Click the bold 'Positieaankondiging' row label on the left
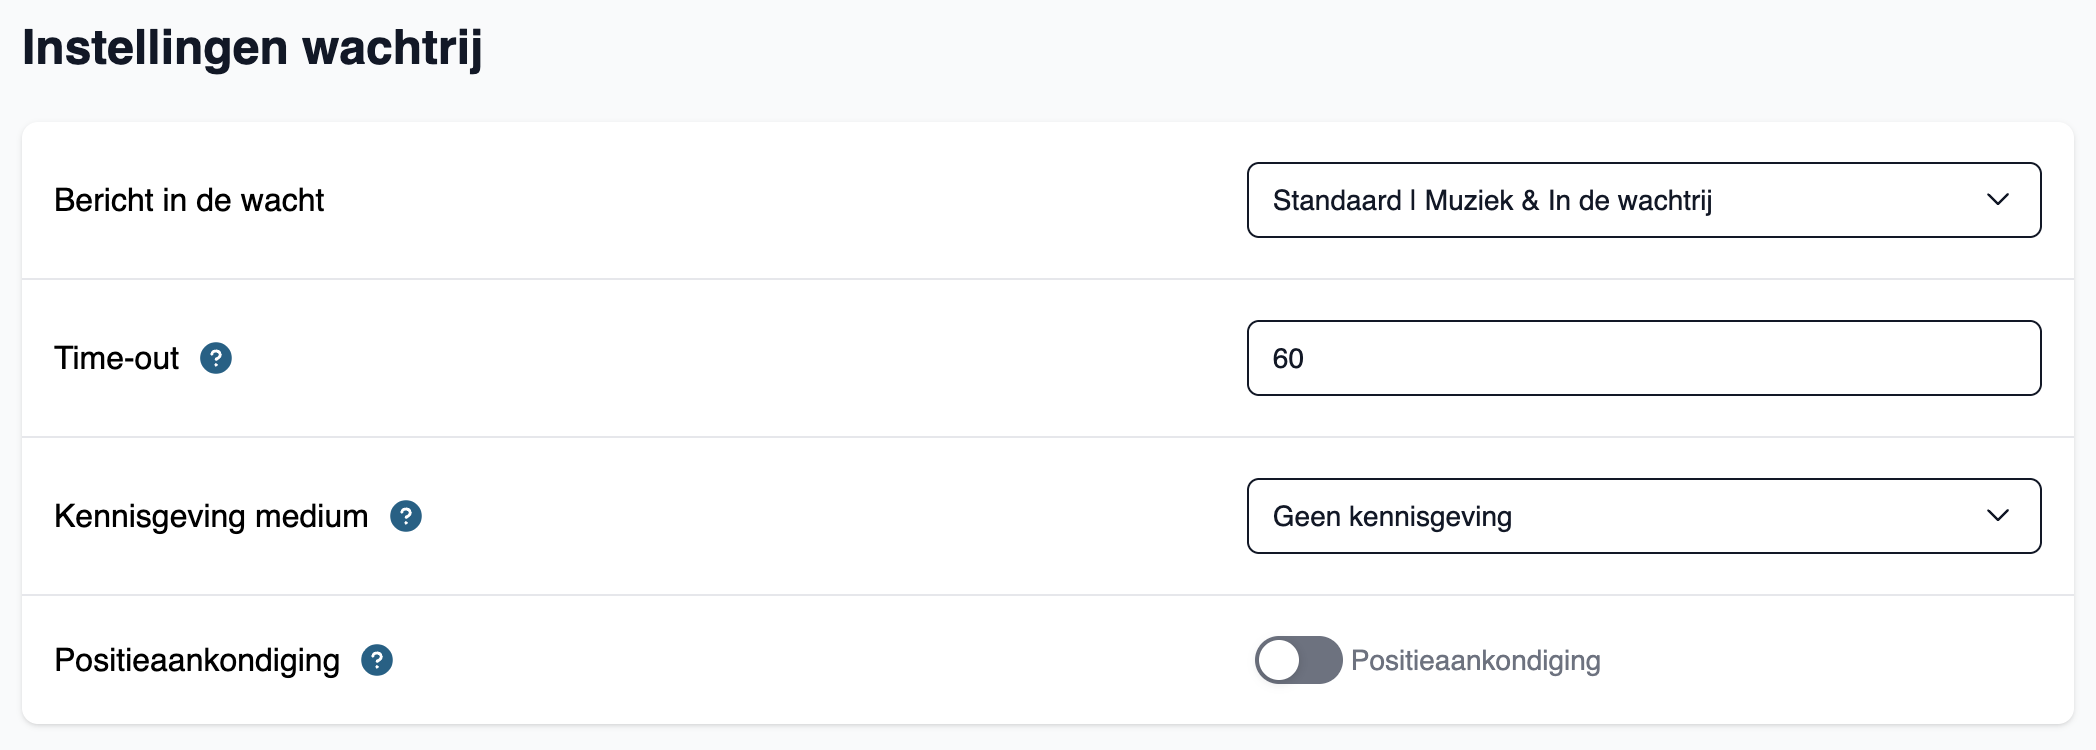The height and width of the screenshot is (750, 2096). [197, 660]
